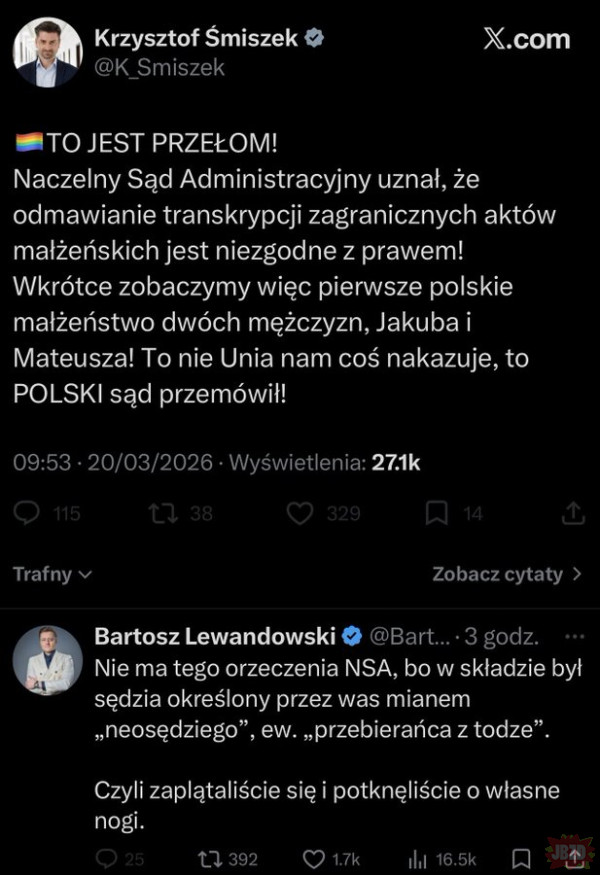This screenshot has height=875, width=600.
Task: Bookmark Krzysztof Śmiszek's post
Action: pos(436,513)
